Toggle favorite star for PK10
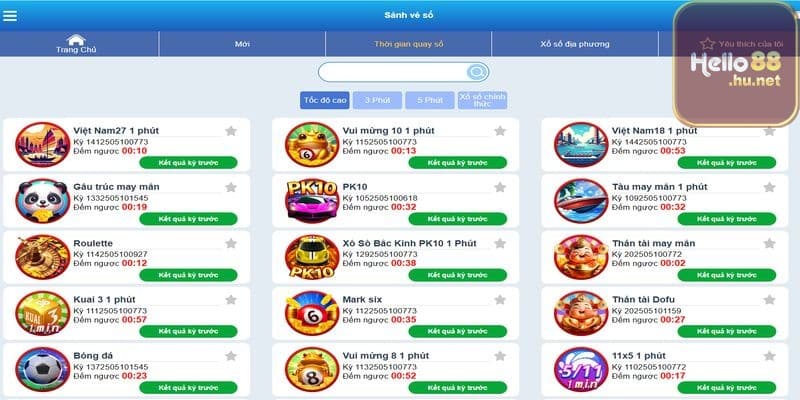The width and height of the screenshot is (800, 400). (500, 187)
